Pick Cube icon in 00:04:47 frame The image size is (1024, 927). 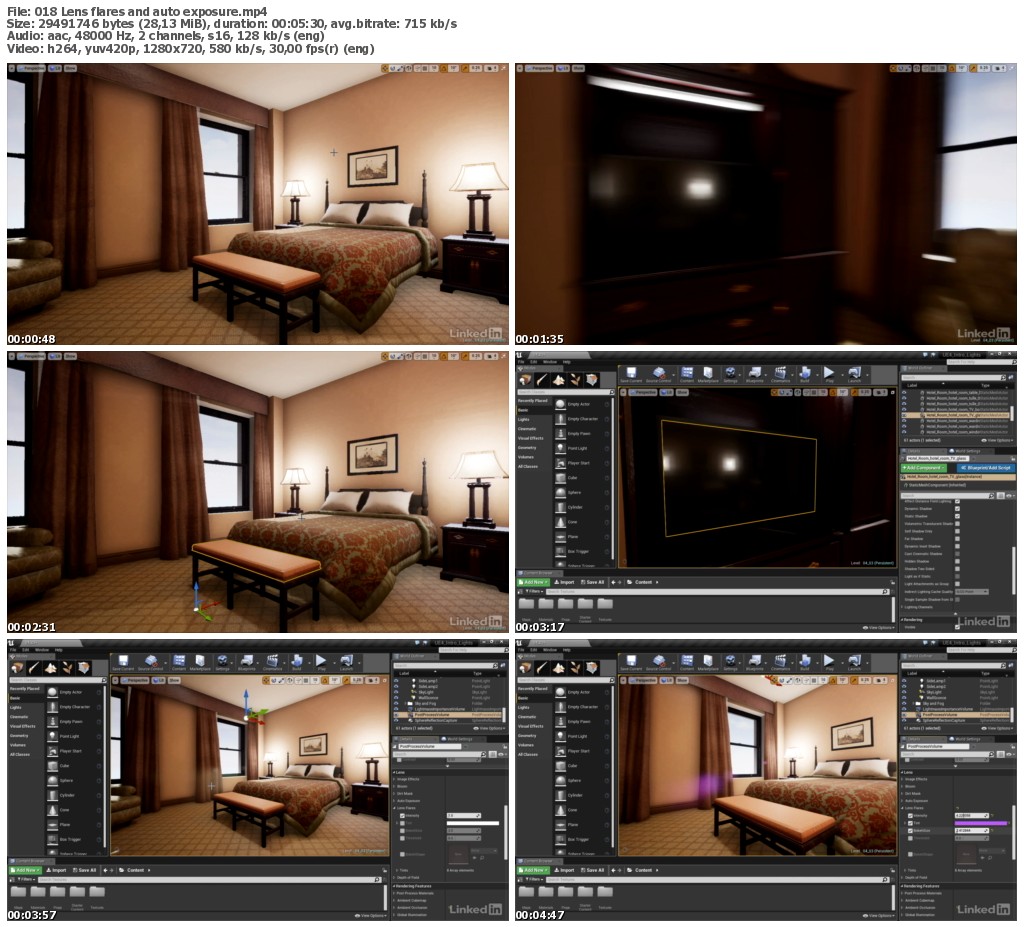(560, 766)
